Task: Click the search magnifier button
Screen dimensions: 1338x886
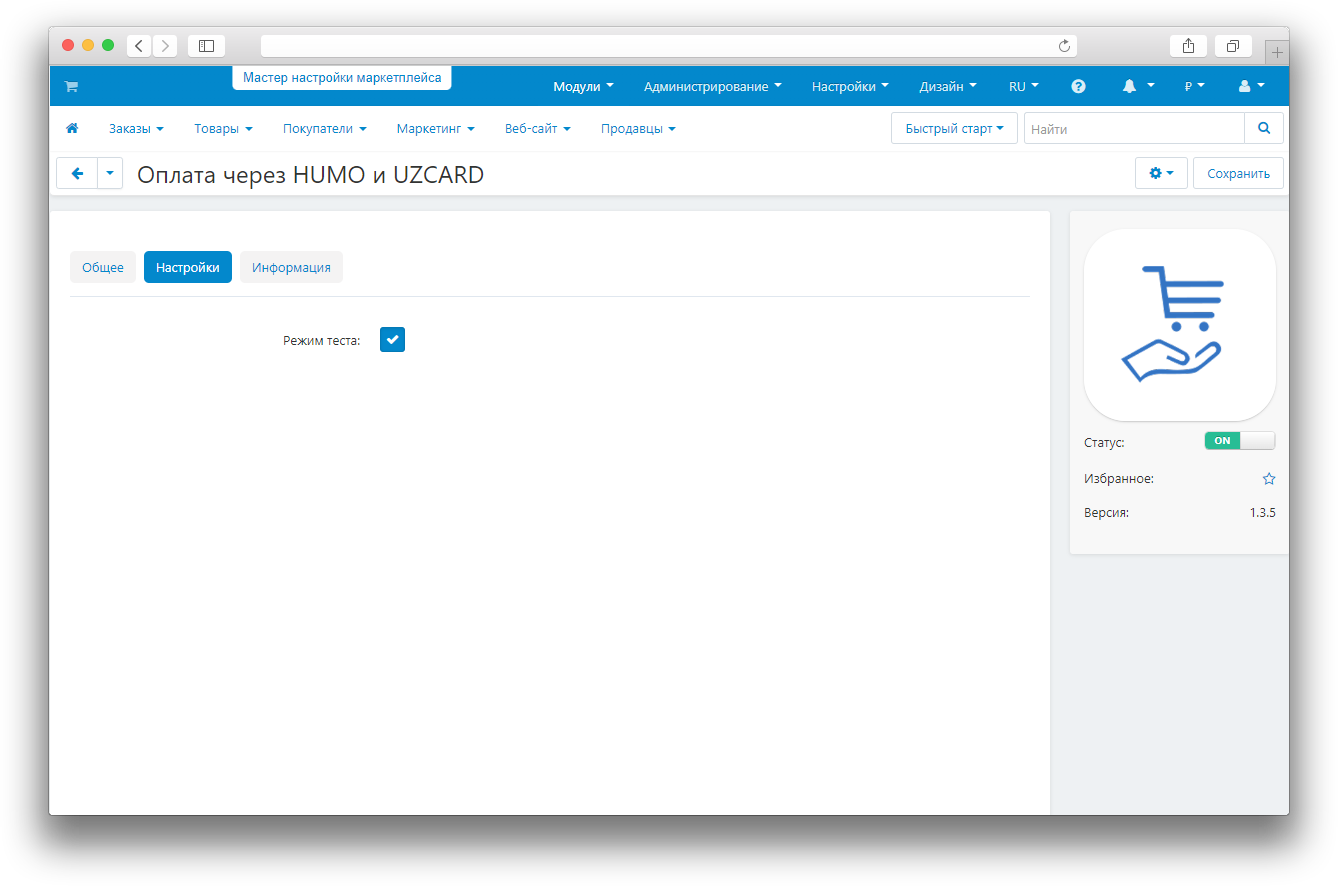Action: (x=1264, y=129)
